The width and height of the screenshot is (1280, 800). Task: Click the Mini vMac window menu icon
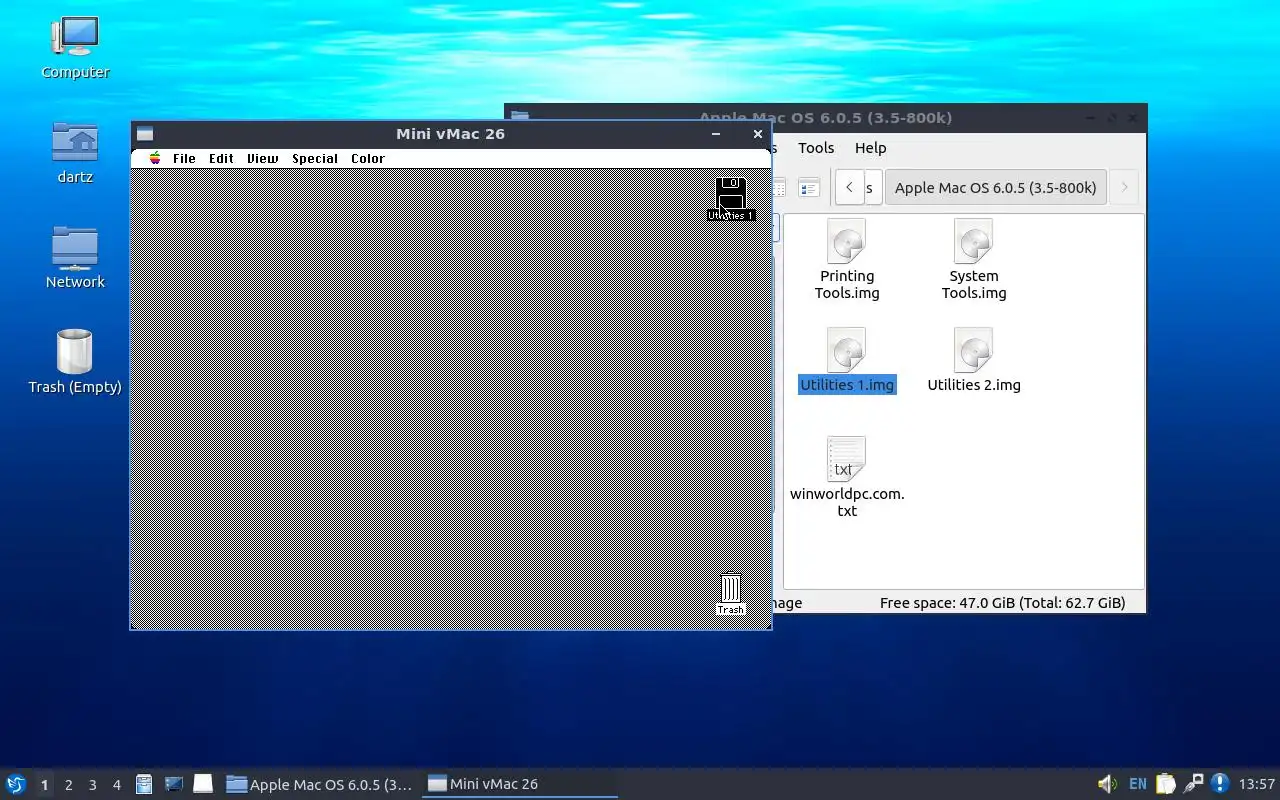(145, 134)
